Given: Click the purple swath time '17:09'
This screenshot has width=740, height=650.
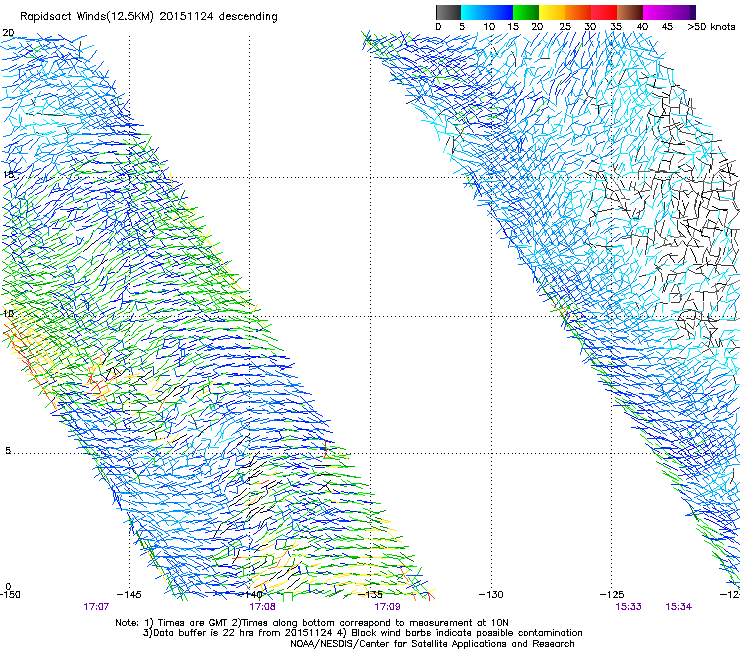Looking at the screenshot, I should [387, 607].
